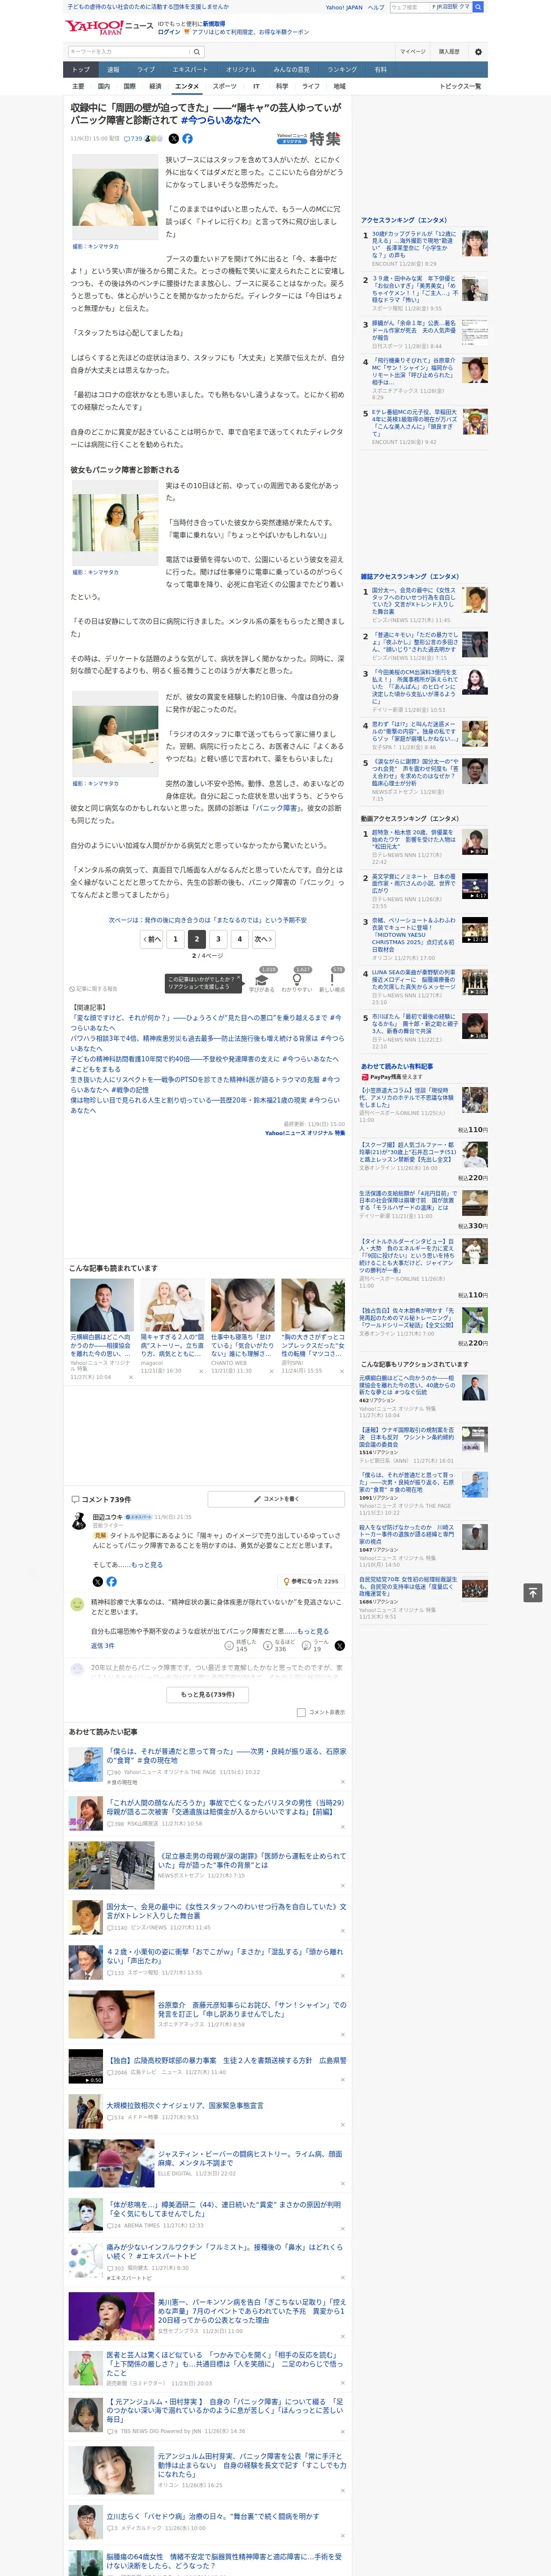
Task: Click コメントを書く button
Action: coord(276,1499)
